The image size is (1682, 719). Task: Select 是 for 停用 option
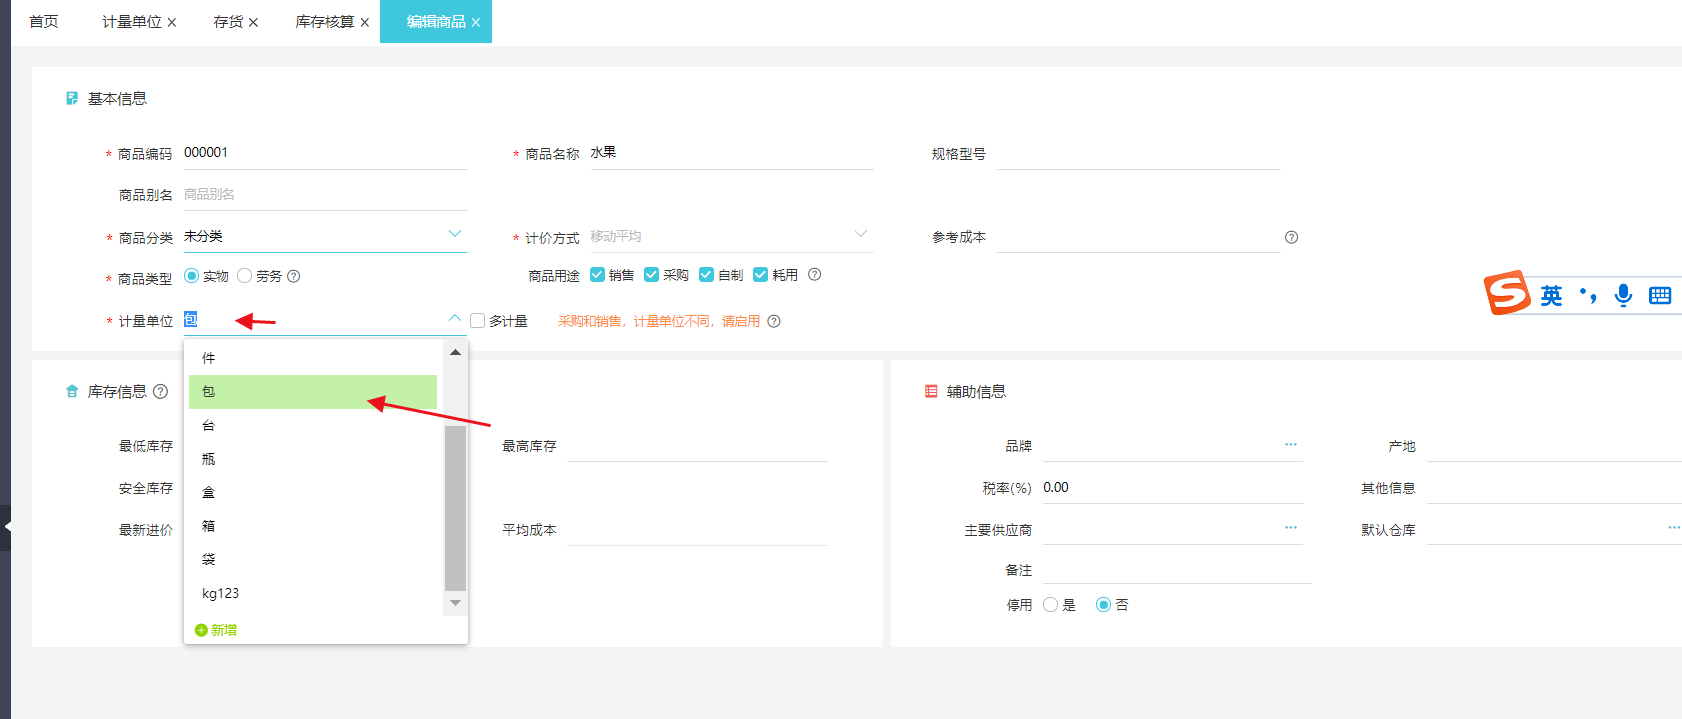[1050, 605]
